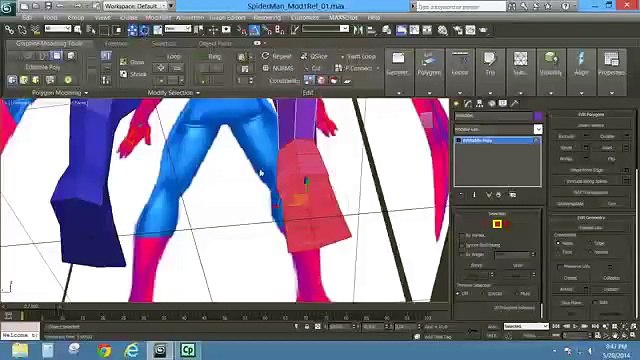Click the object color purple swatch
The image size is (640, 360).
click(538, 116)
